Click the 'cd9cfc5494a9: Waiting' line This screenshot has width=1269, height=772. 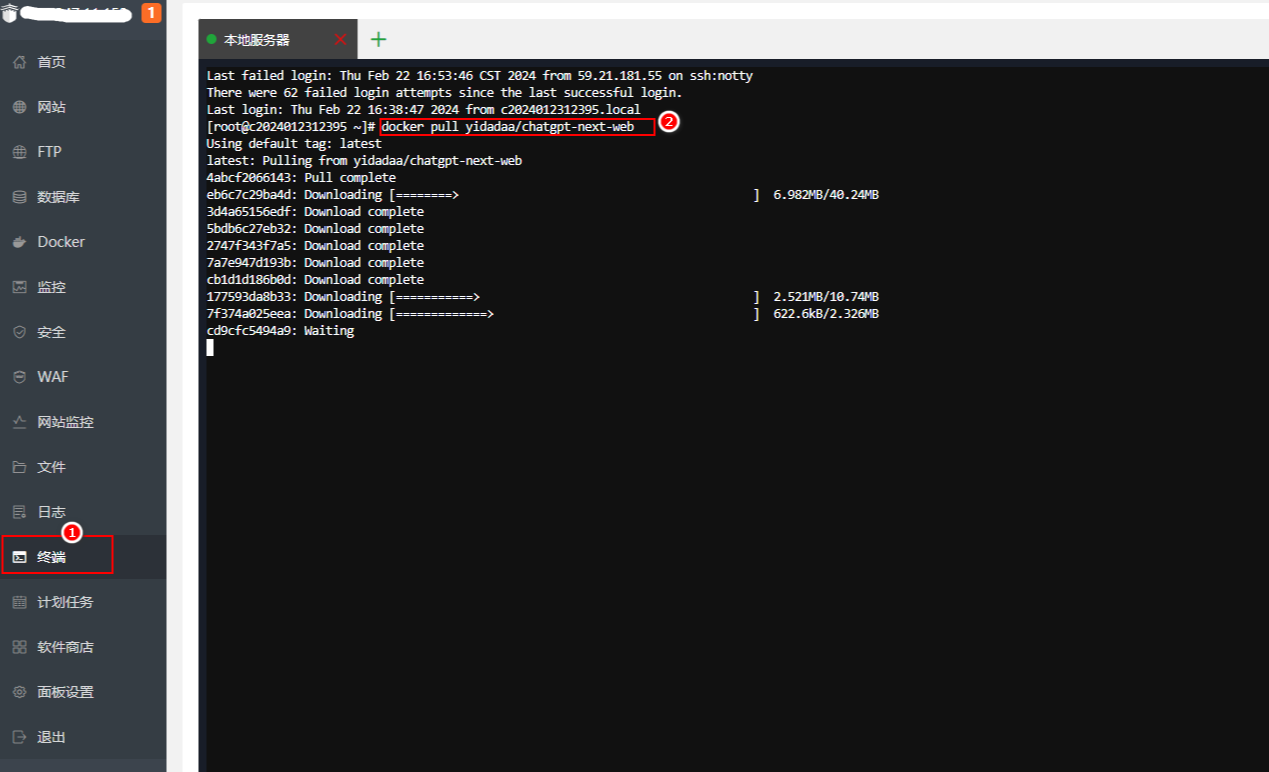point(280,331)
